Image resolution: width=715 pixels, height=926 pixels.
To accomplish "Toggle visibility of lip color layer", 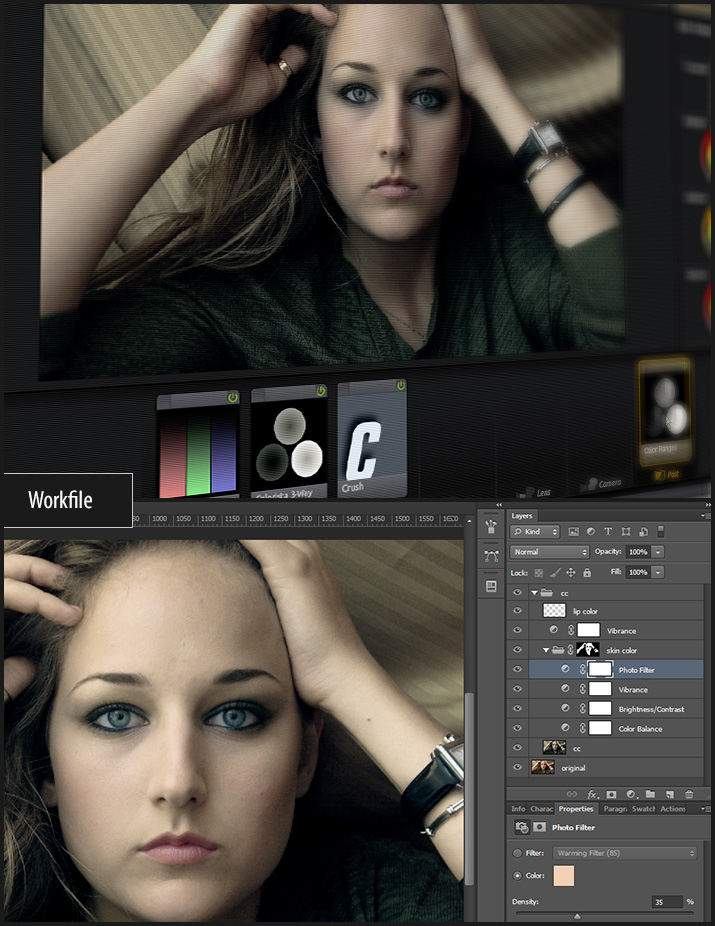I will [517, 611].
